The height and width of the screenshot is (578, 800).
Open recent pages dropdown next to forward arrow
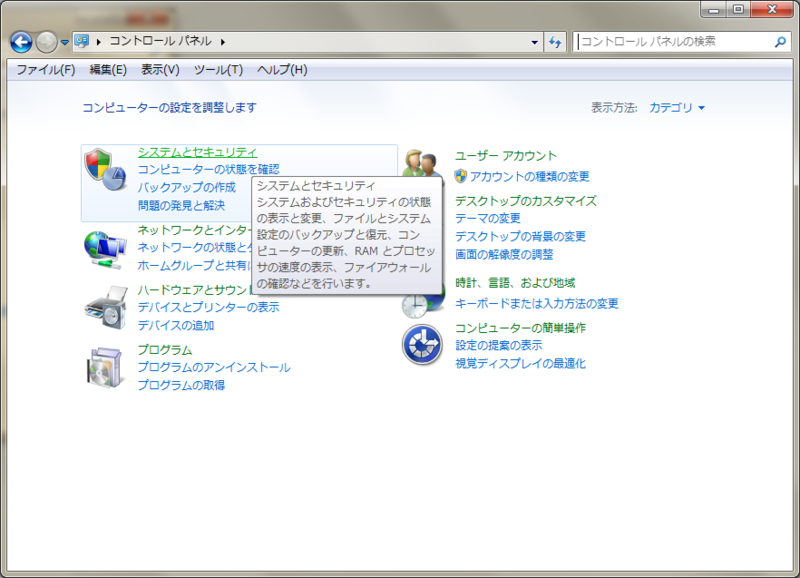pos(64,42)
